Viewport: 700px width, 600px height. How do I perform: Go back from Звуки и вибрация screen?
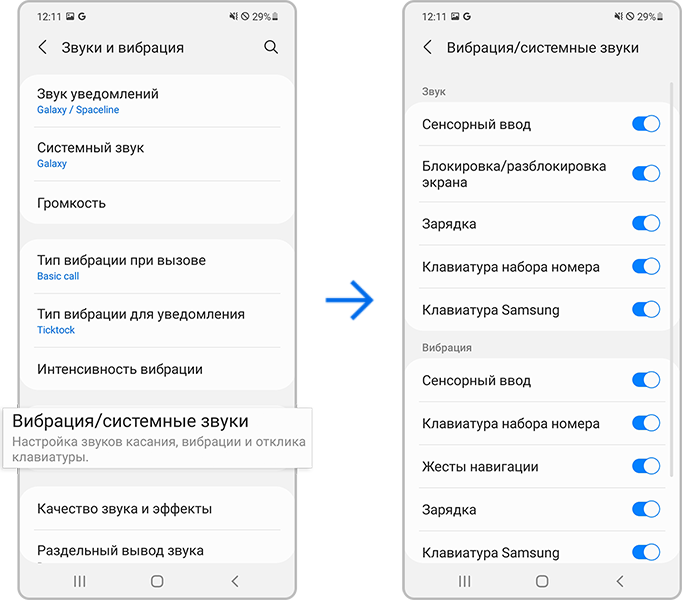coord(43,47)
